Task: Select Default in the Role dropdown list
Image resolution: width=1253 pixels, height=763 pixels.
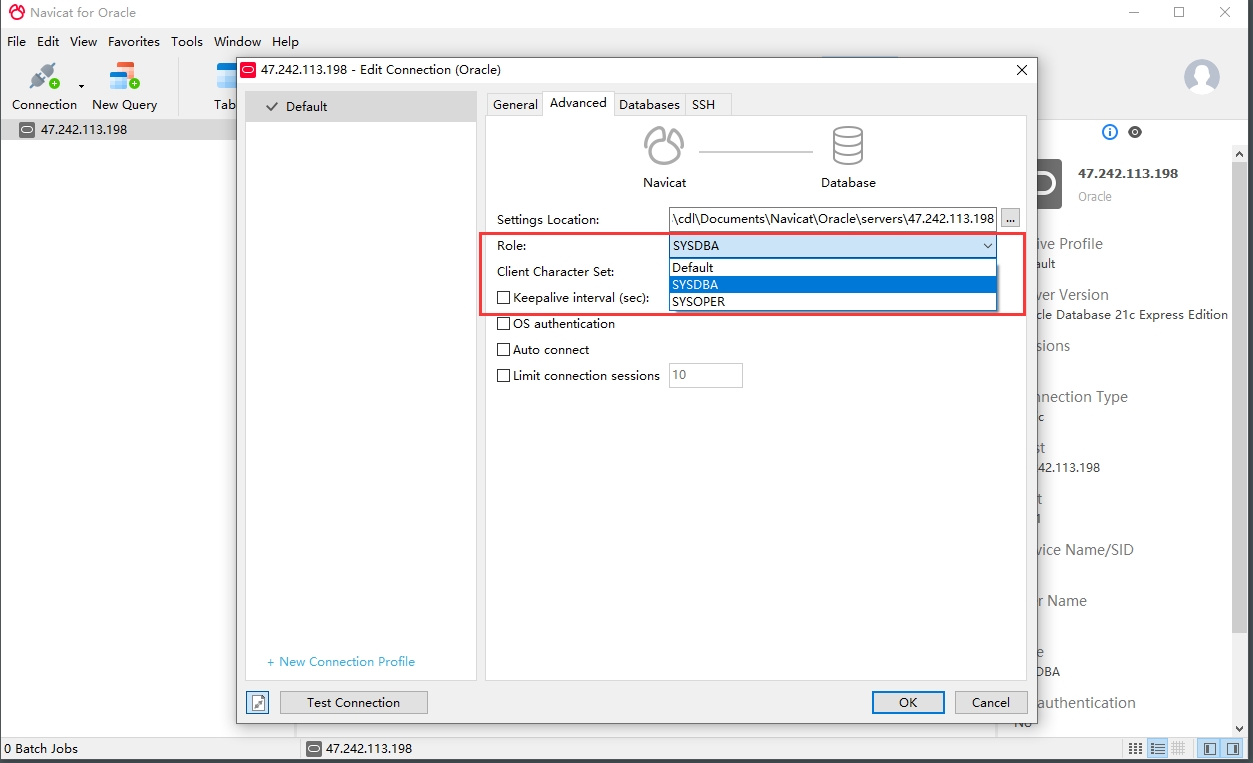Action: point(693,267)
